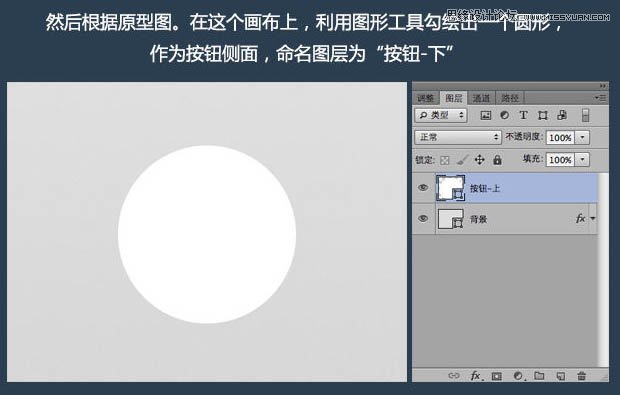Filter layers by text type
Screen dimensions: 620x395
(523, 115)
